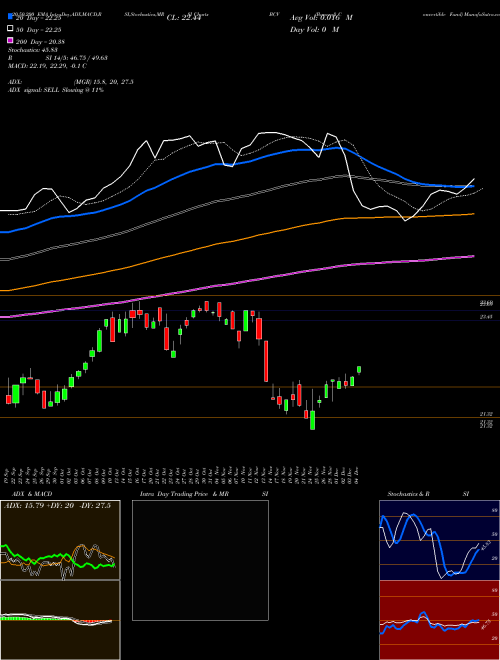Select the '50 Day - 22.25' legend text

(39, 30)
